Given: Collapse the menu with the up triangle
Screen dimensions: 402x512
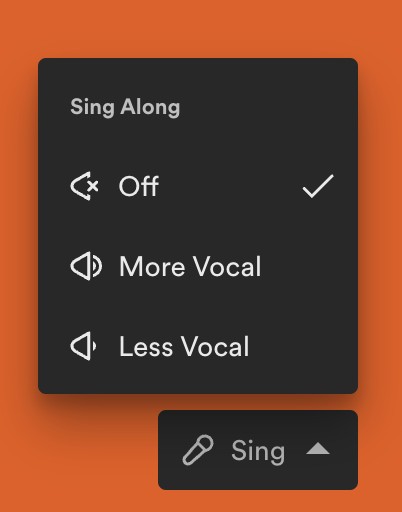Looking at the screenshot, I should point(318,449).
